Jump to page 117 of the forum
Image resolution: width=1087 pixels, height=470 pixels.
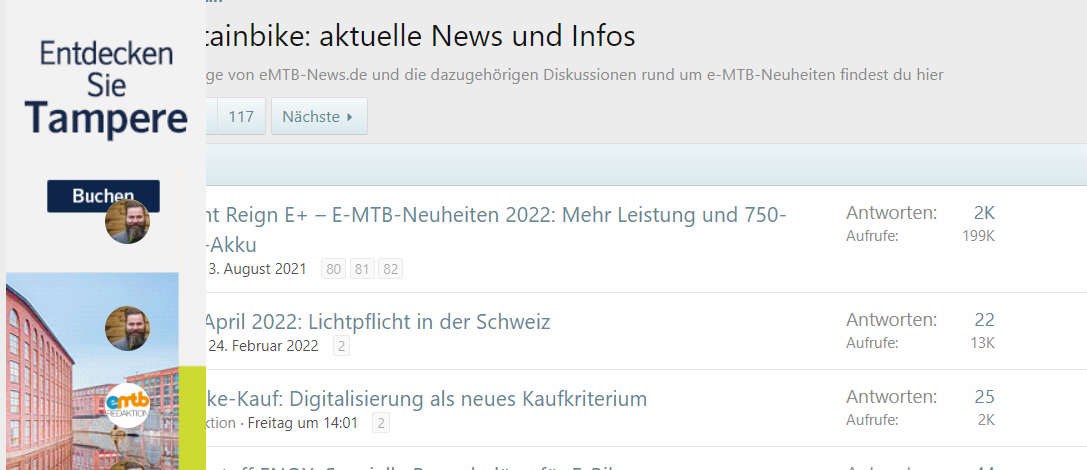(240, 117)
